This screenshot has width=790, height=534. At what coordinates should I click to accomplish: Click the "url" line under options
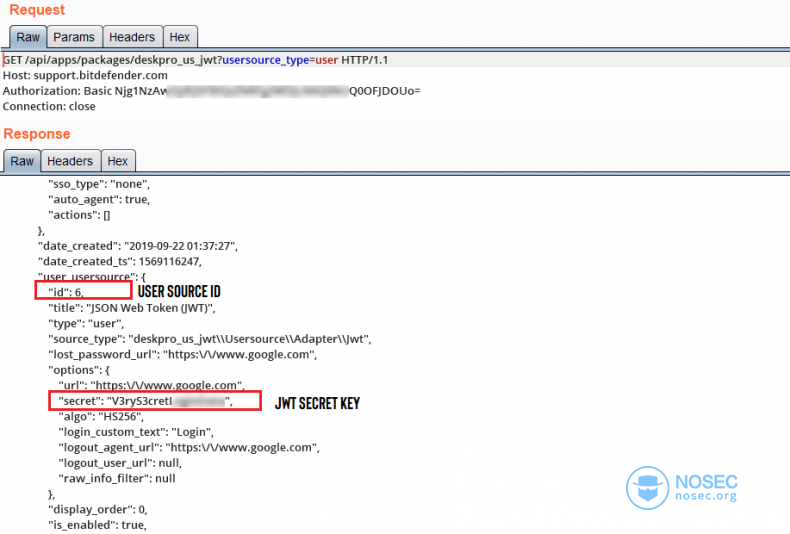click(151, 385)
